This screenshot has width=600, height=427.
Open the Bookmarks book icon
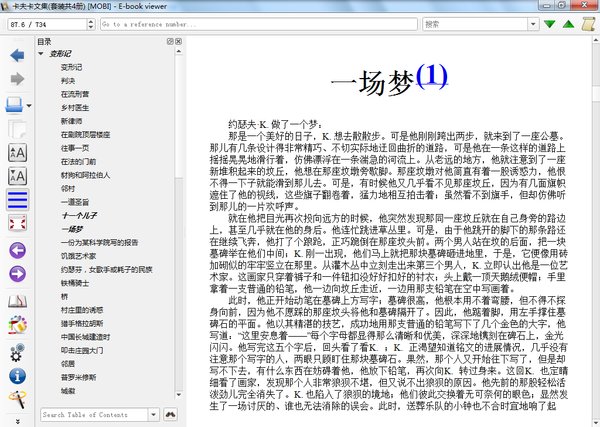(17, 302)
